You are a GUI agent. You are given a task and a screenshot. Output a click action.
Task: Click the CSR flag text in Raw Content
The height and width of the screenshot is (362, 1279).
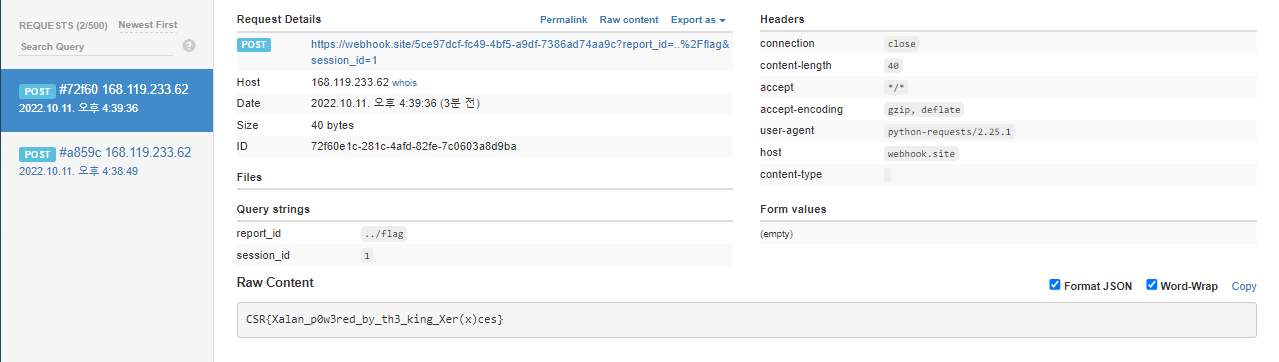(374, 320)
